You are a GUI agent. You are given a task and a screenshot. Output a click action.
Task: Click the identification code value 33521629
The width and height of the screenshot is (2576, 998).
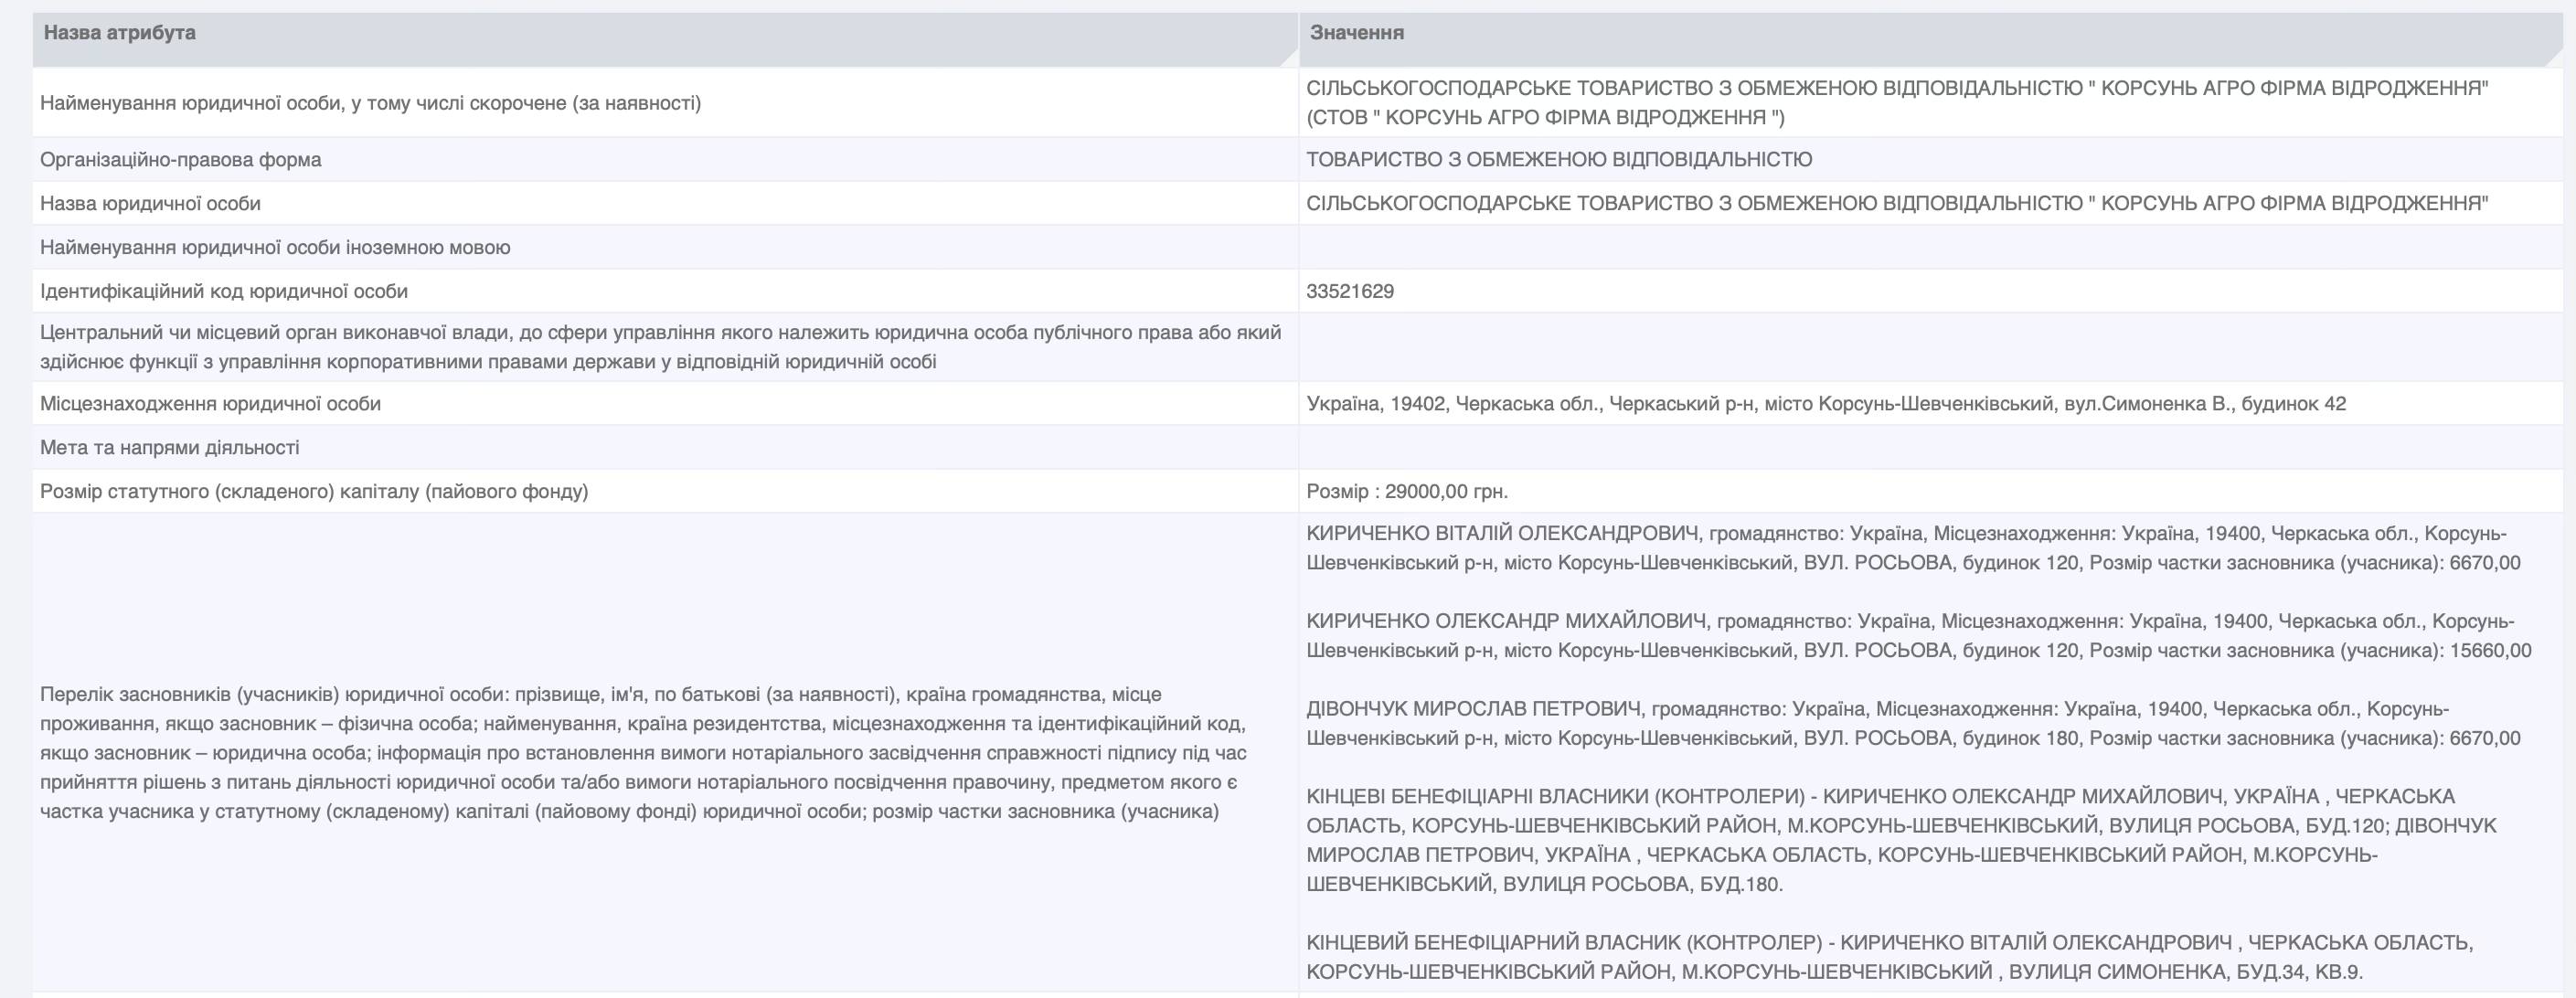click(x=1350, y=291)
